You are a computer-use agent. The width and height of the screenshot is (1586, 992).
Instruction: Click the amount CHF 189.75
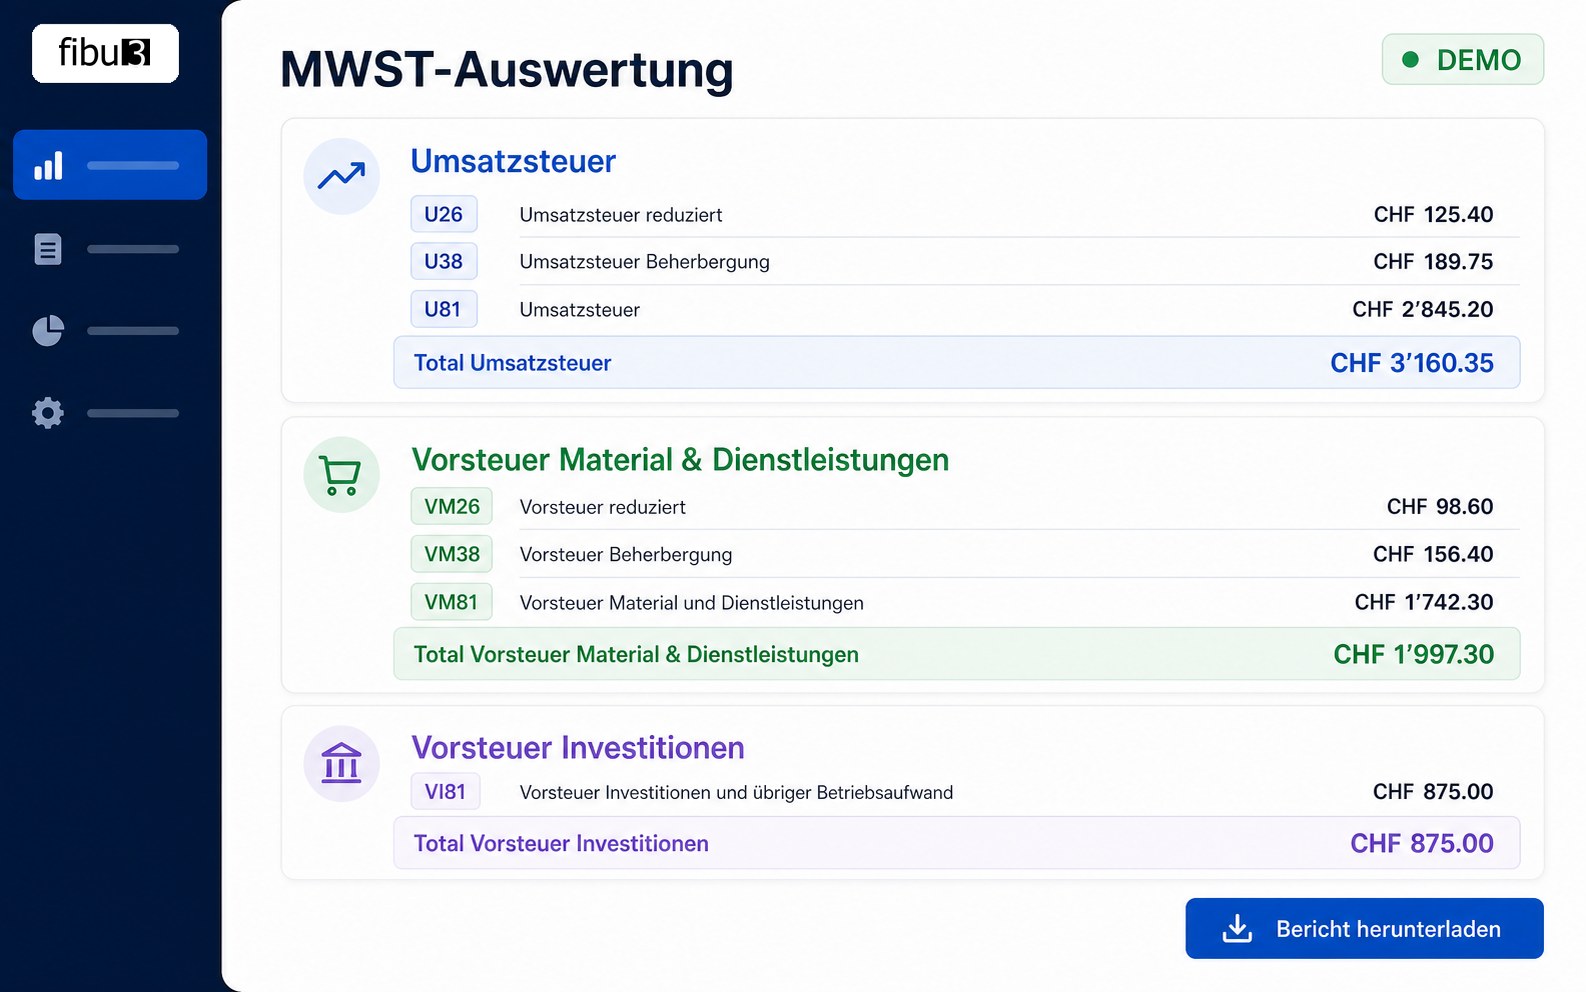coord(1434,262)
